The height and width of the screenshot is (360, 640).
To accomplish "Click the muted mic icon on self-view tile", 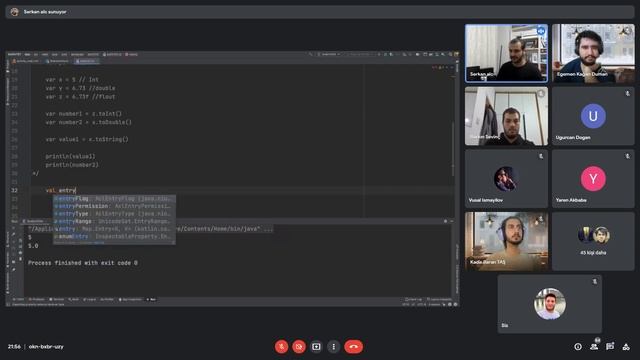I will point(595,281).
